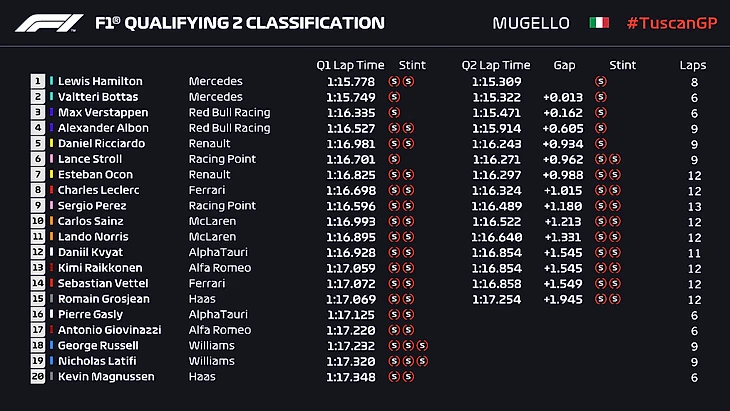Image resolution: width=730 pixels, height=411 pixels.
Task: Click the Gap column header
Action: (x=564, y=65)
